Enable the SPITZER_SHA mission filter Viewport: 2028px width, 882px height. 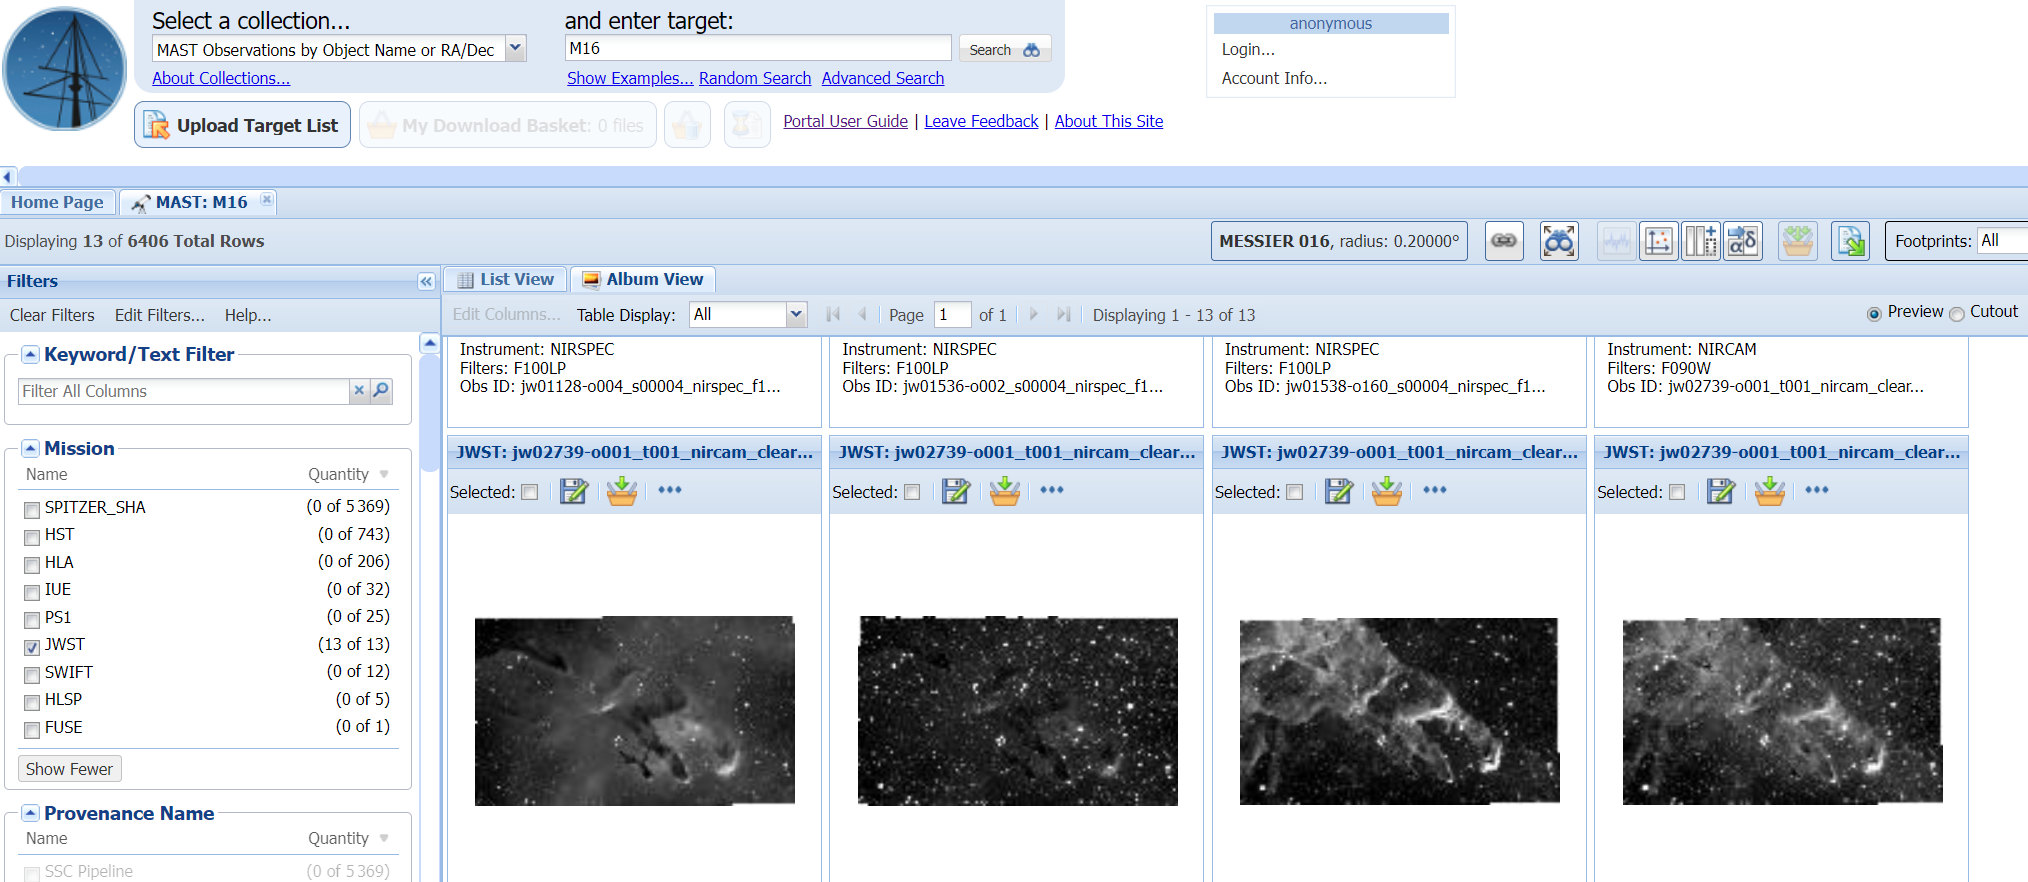click(x=32, y=509)
